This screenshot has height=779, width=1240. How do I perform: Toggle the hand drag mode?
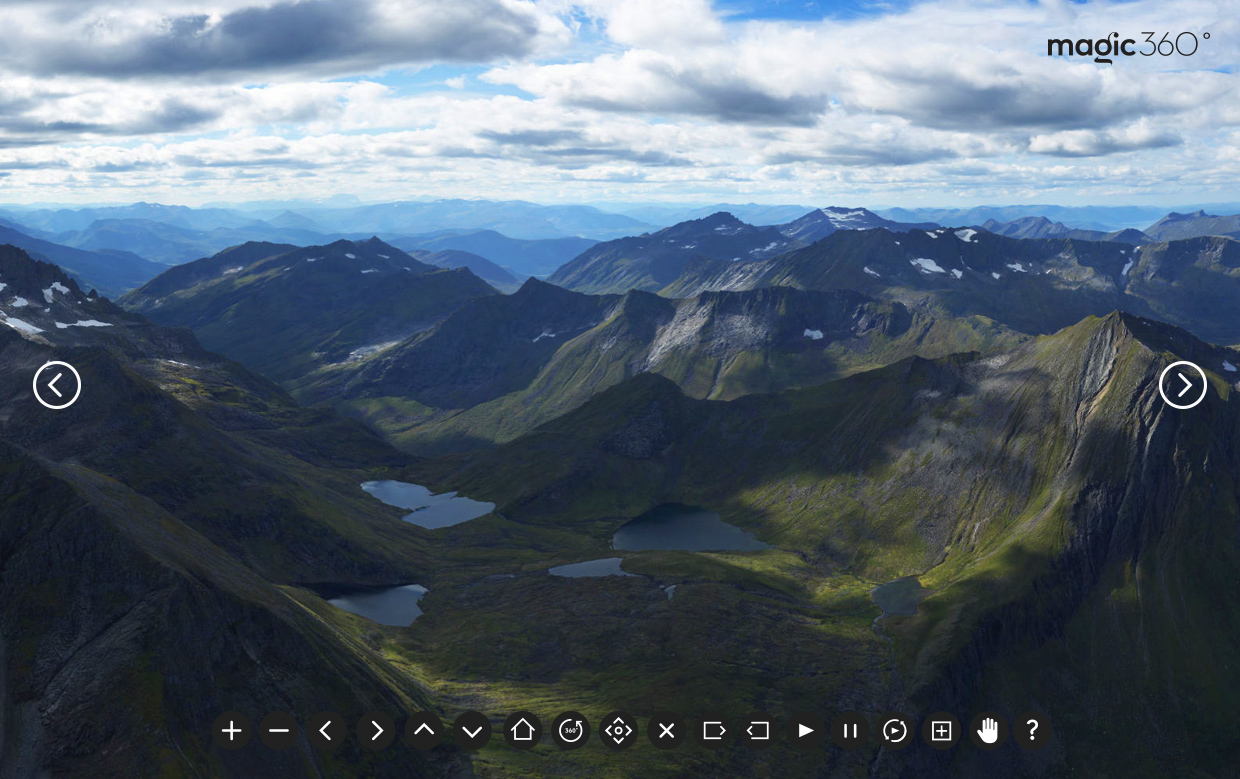988,731
